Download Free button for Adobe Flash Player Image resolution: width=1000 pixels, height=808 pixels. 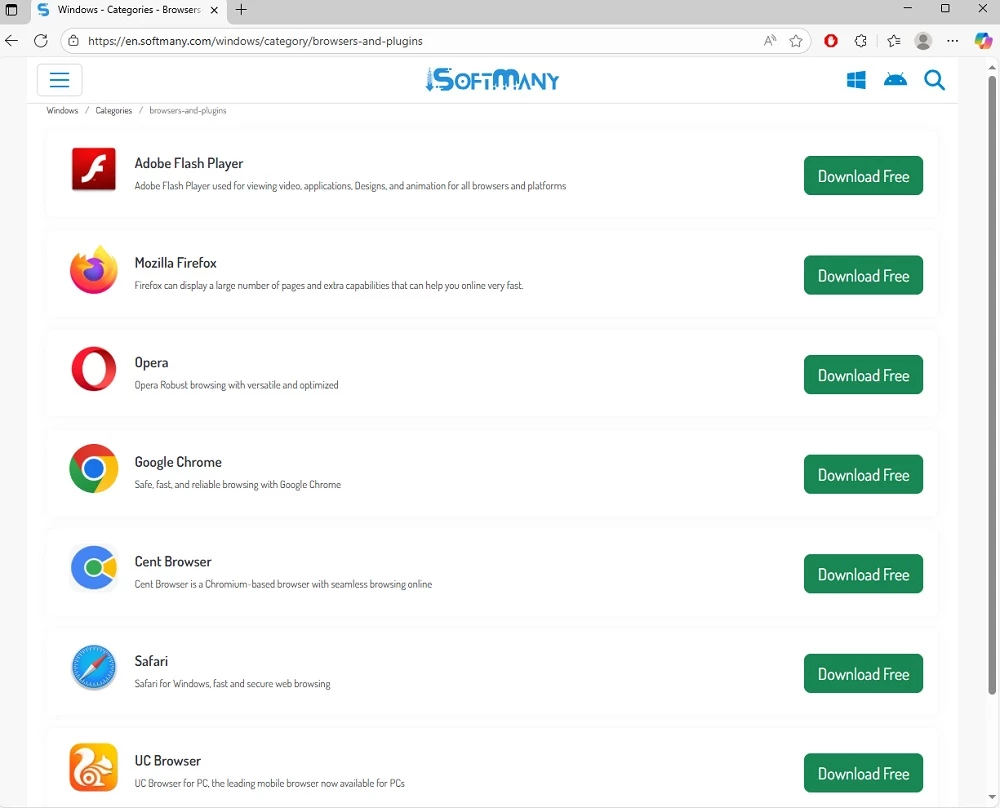(863, 176)
